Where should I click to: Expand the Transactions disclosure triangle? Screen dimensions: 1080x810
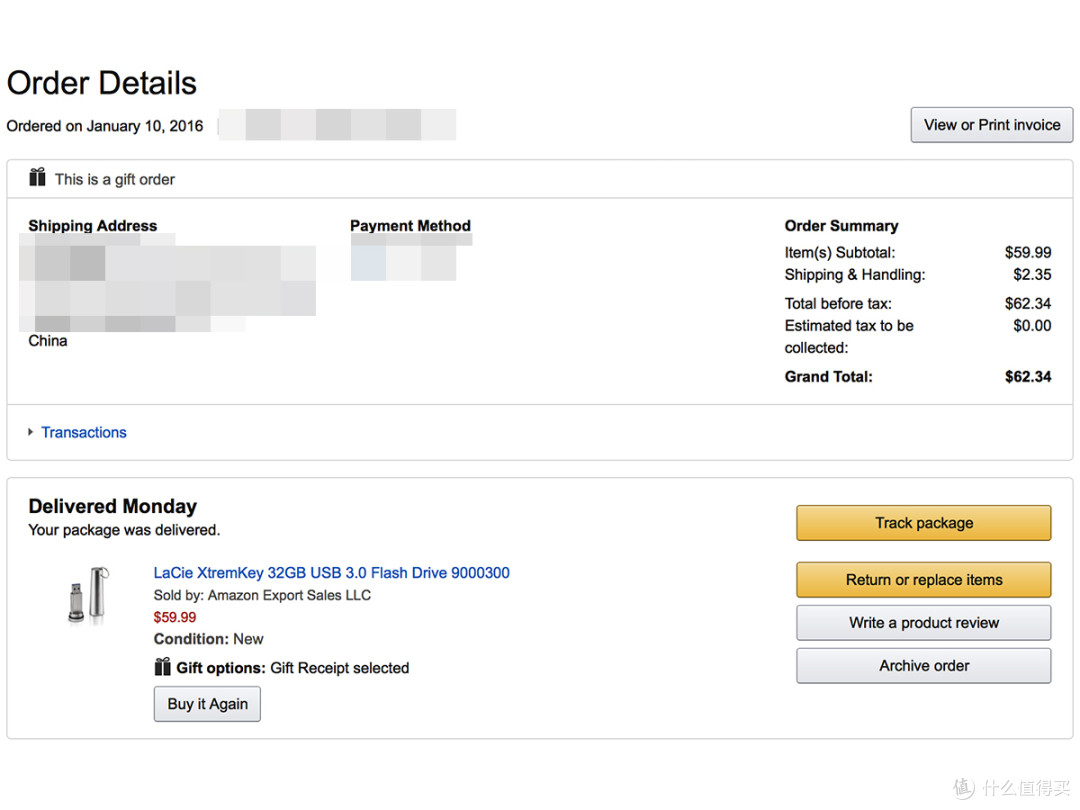click(30, 432)
